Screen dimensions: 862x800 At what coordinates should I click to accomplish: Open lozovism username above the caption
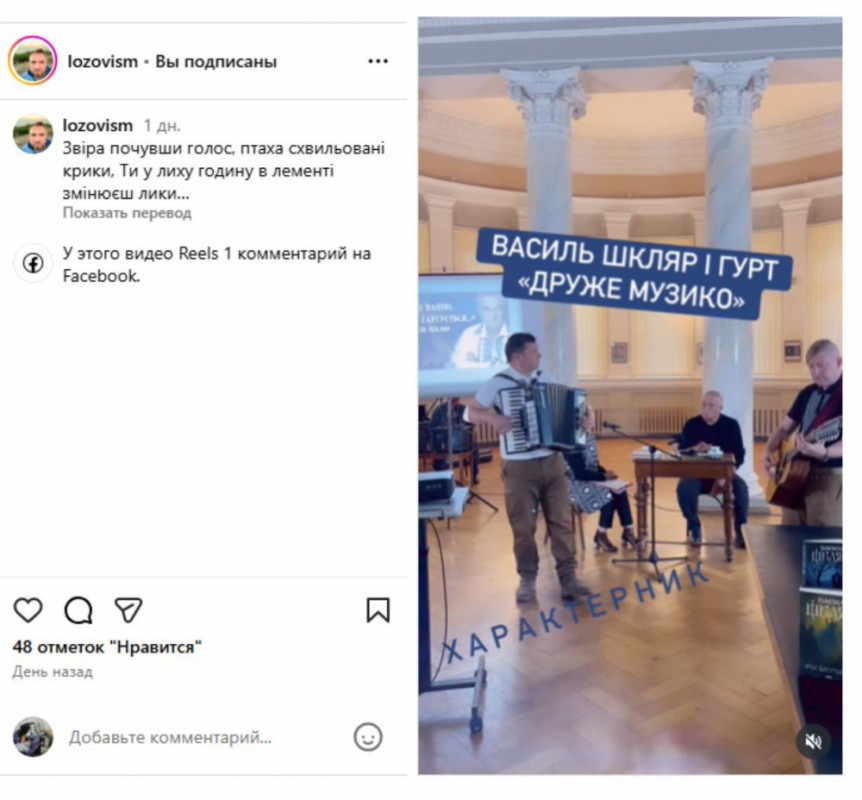tap(97, 126)
